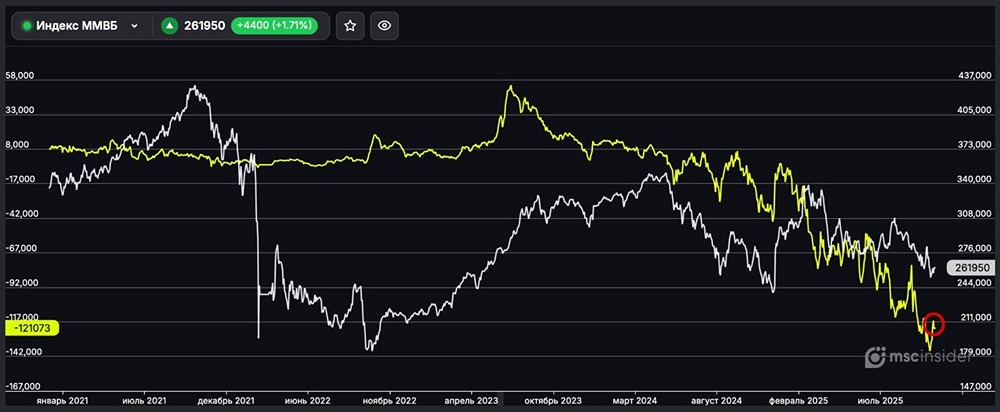
Task: Click the 244,000 right axis value
Action: coord(976,283)
